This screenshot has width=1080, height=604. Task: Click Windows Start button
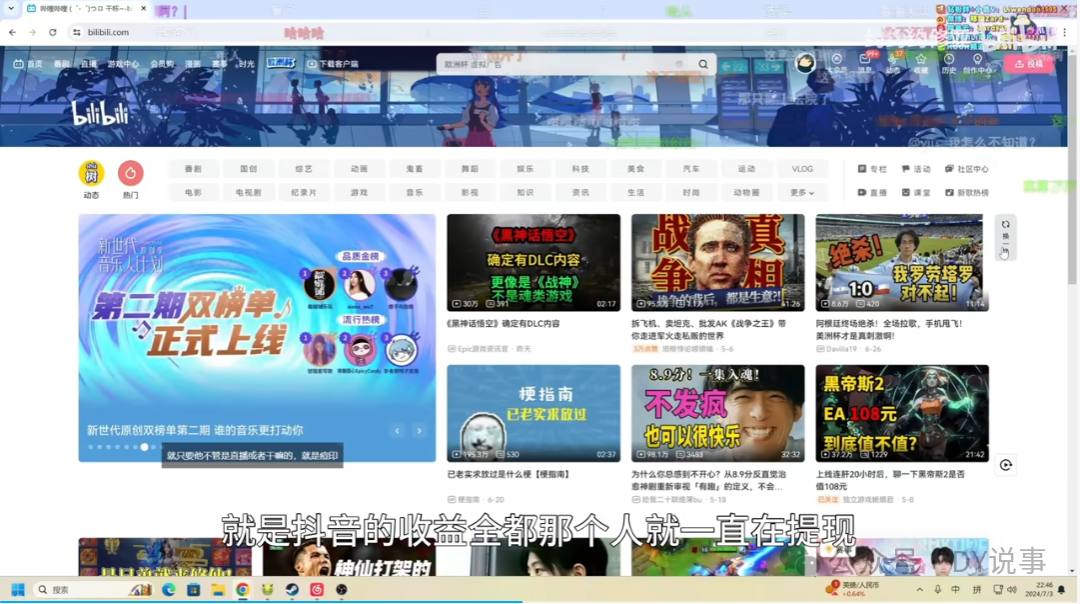point(18,590)
